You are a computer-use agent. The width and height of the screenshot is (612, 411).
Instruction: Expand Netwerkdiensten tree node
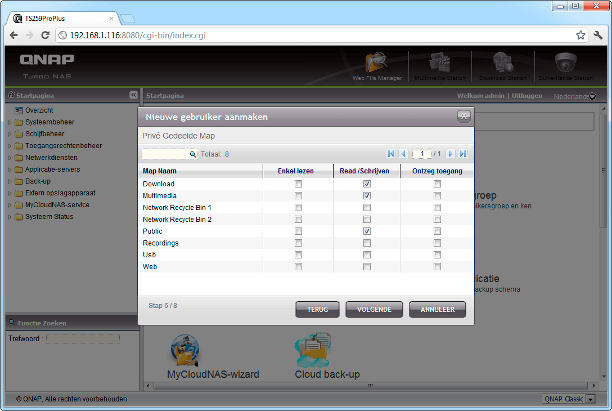click(x=10, y=158)
